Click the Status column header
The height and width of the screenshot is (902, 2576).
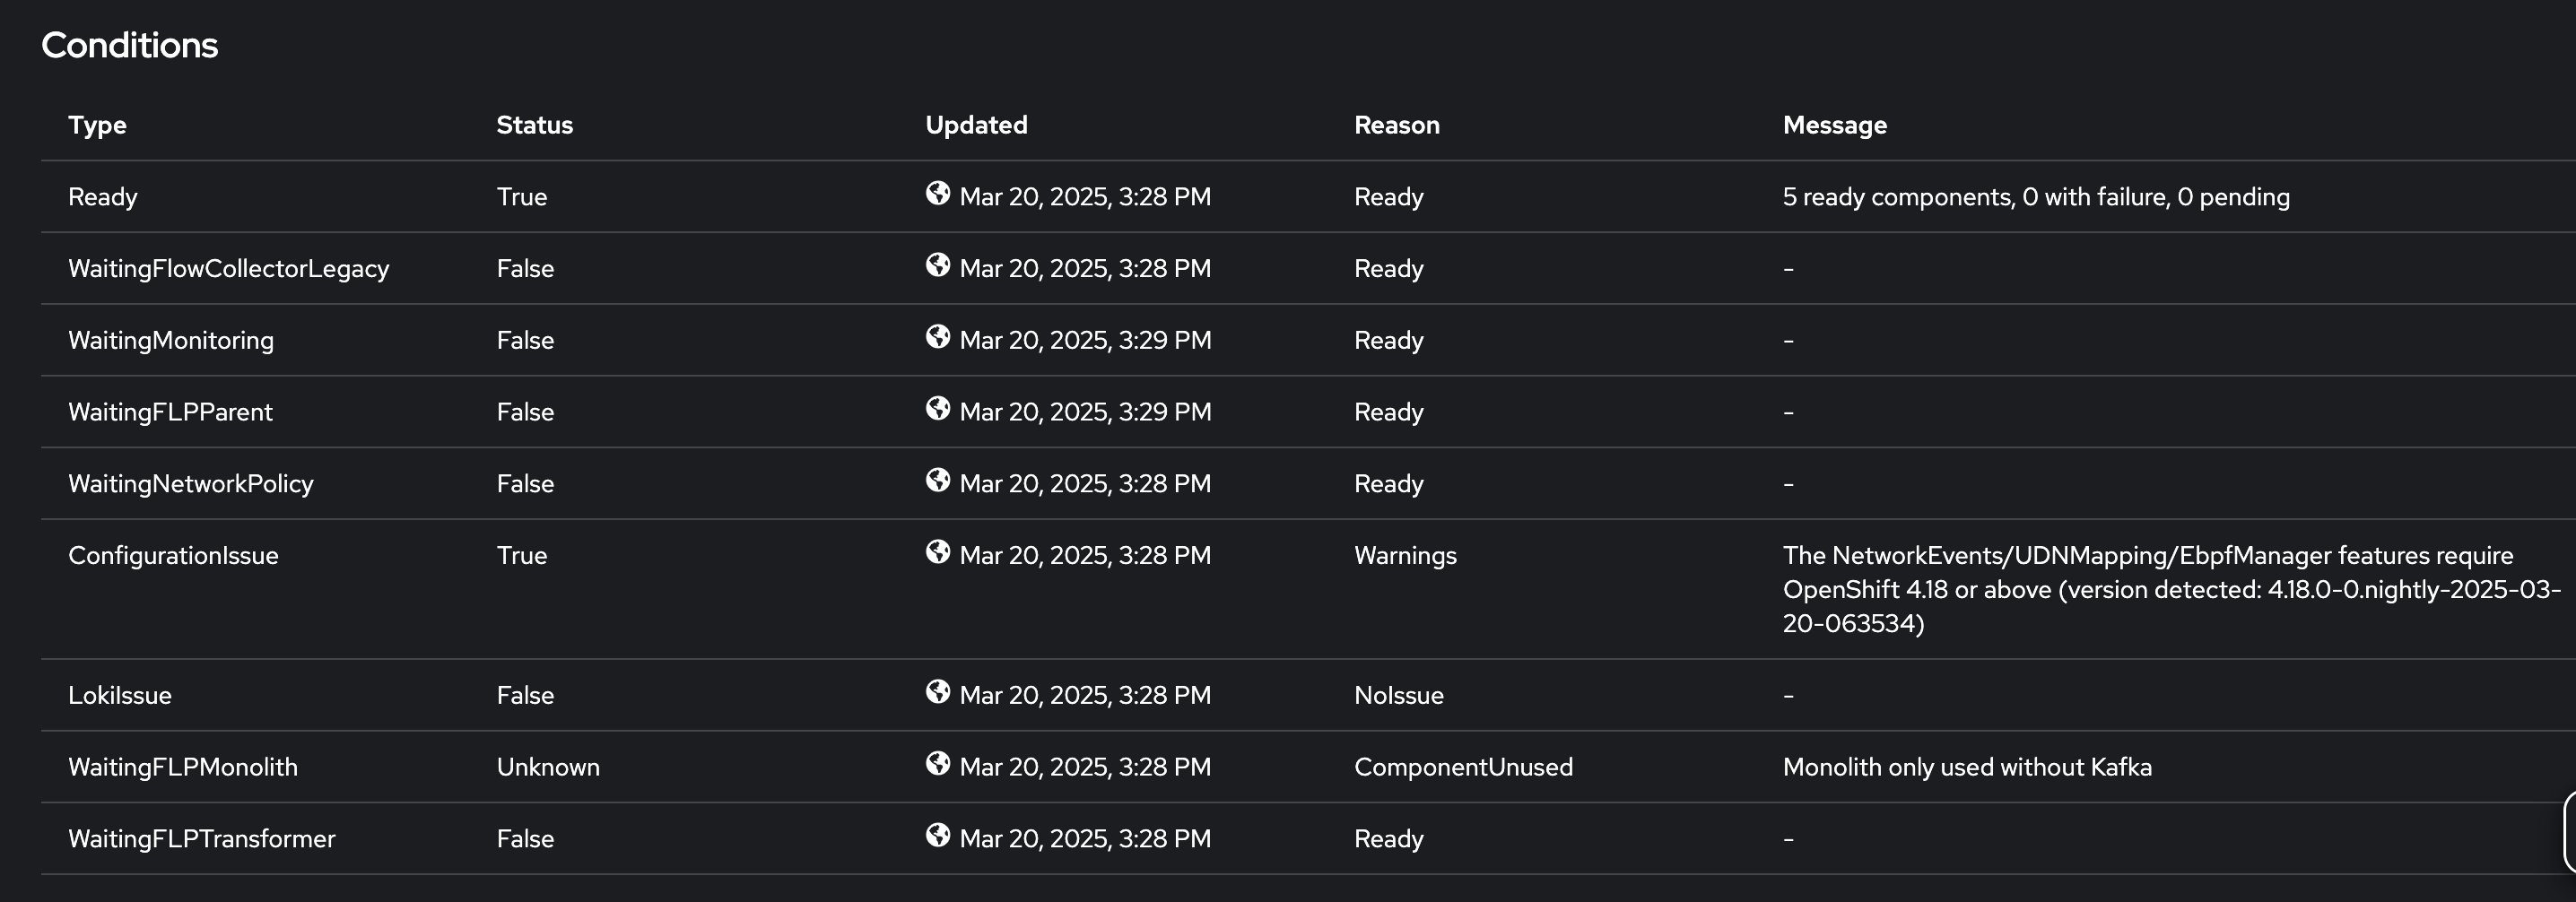coord(534,125)
